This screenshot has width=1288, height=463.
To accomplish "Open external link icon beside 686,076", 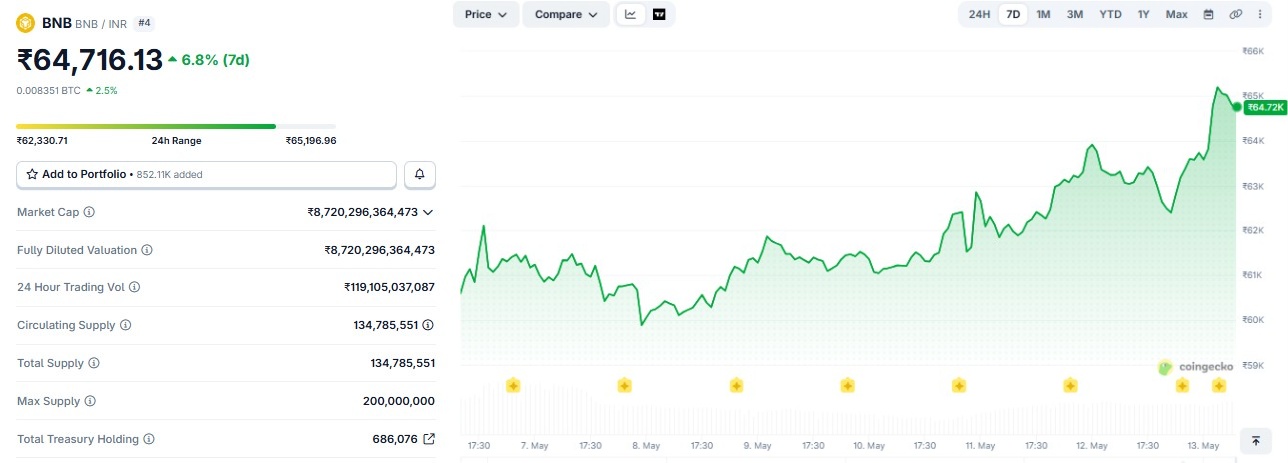I will [x=429, y=439].
